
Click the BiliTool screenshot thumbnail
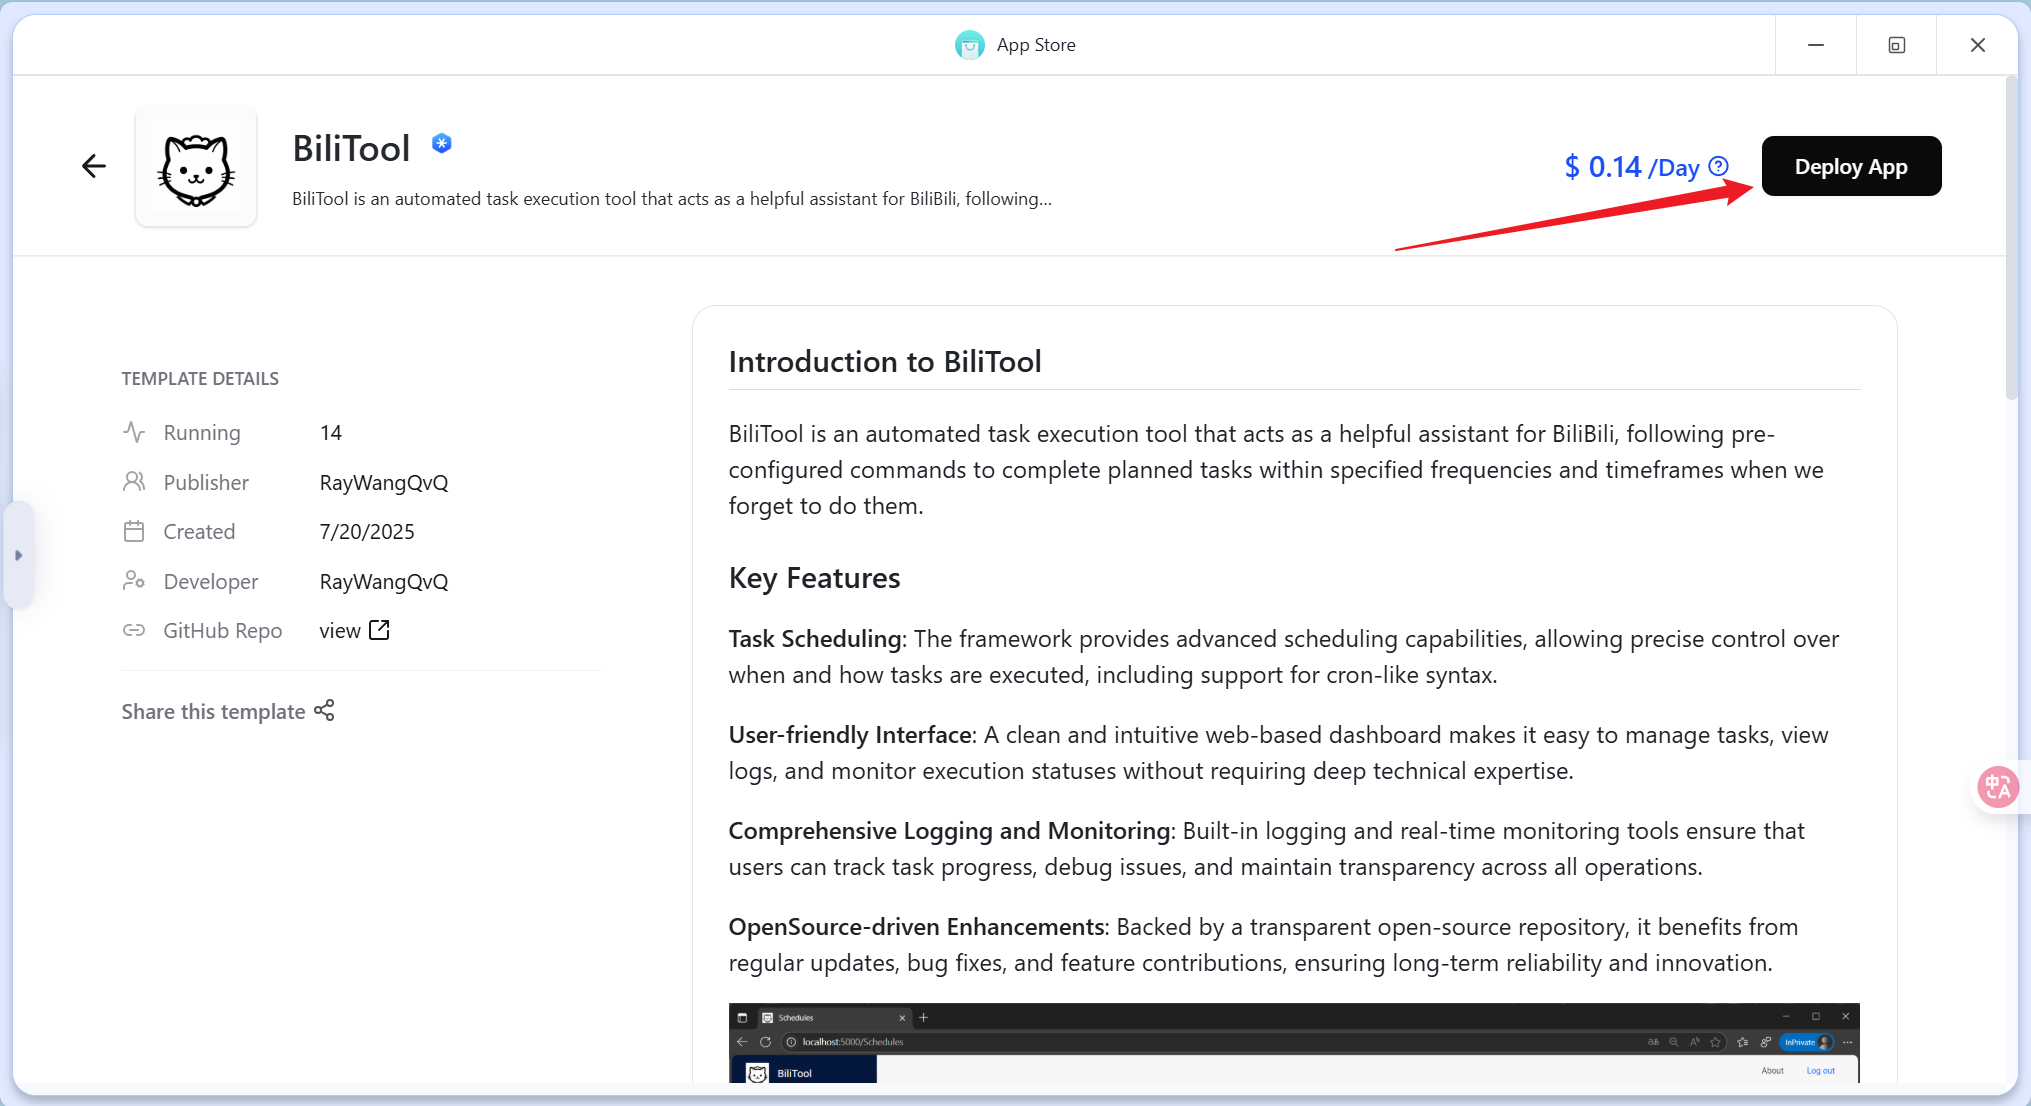tap(1294, 1042)
